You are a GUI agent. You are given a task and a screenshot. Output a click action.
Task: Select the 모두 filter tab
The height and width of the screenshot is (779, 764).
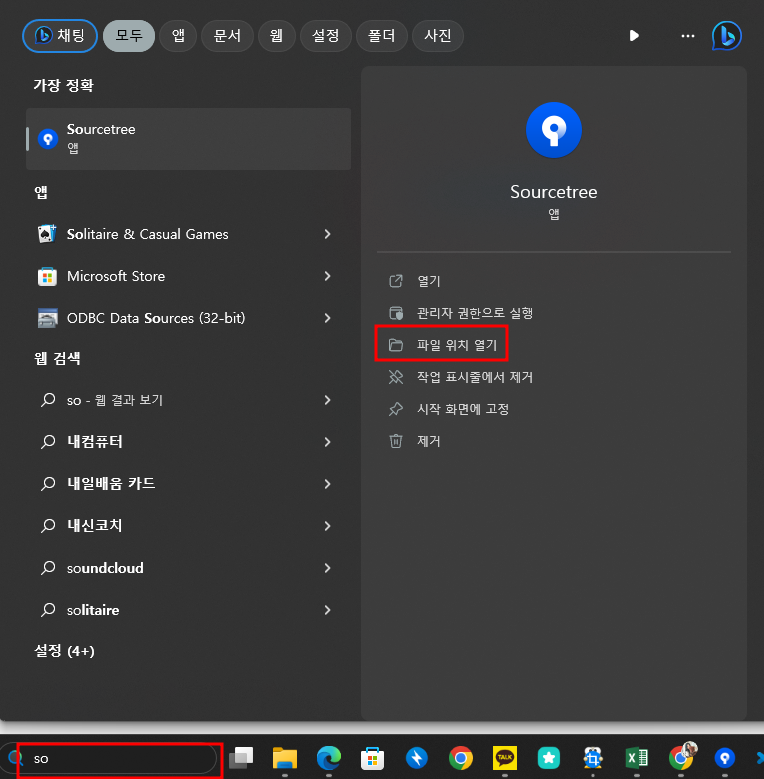tap(129, 36)
